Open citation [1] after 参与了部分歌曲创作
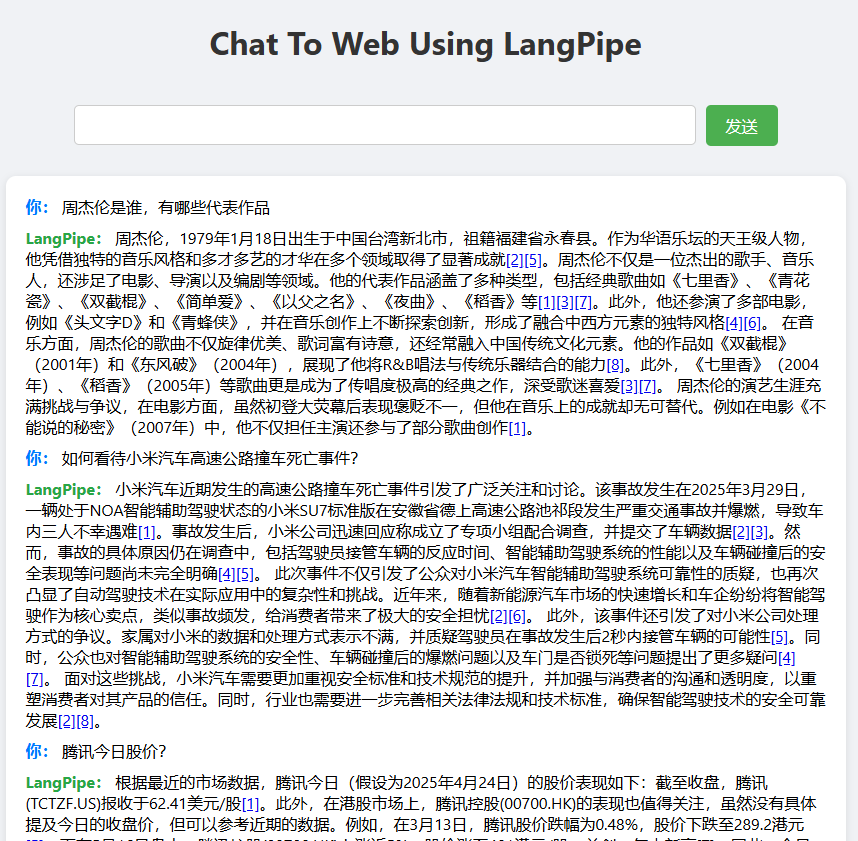 coord(517,428)
